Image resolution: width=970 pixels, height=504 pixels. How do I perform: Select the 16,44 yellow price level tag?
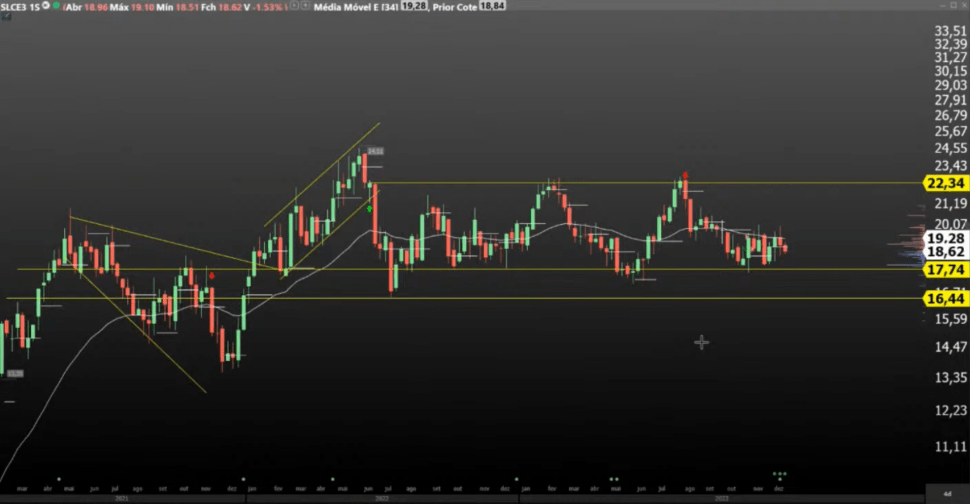click(x=945, y=298)
